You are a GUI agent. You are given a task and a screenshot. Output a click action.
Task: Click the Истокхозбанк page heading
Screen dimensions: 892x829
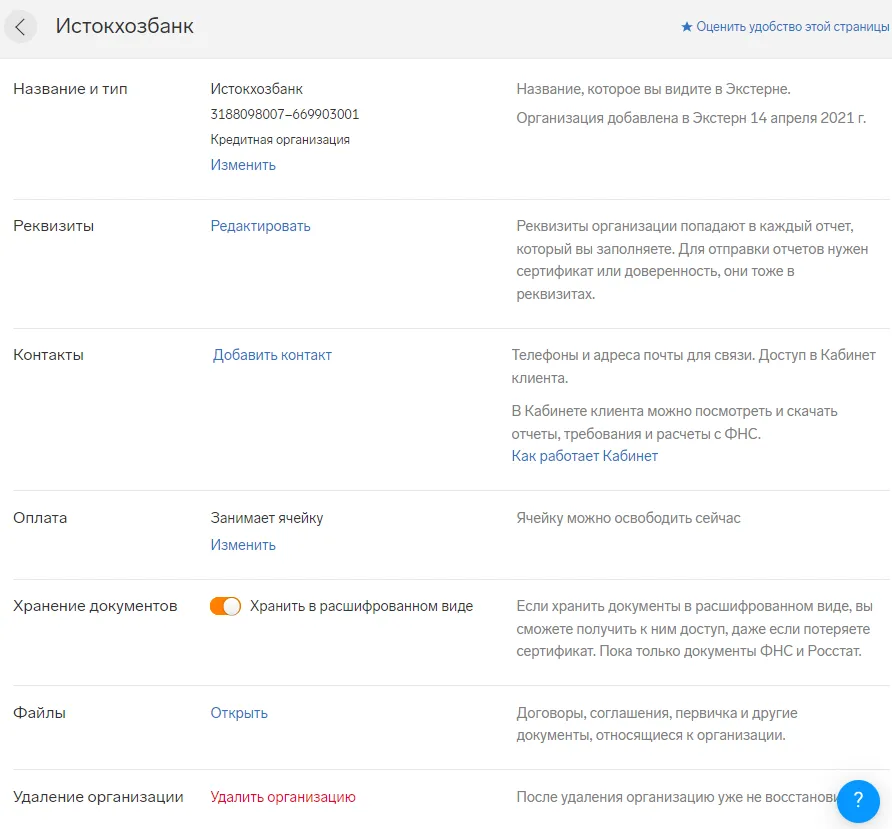(125, 26)
